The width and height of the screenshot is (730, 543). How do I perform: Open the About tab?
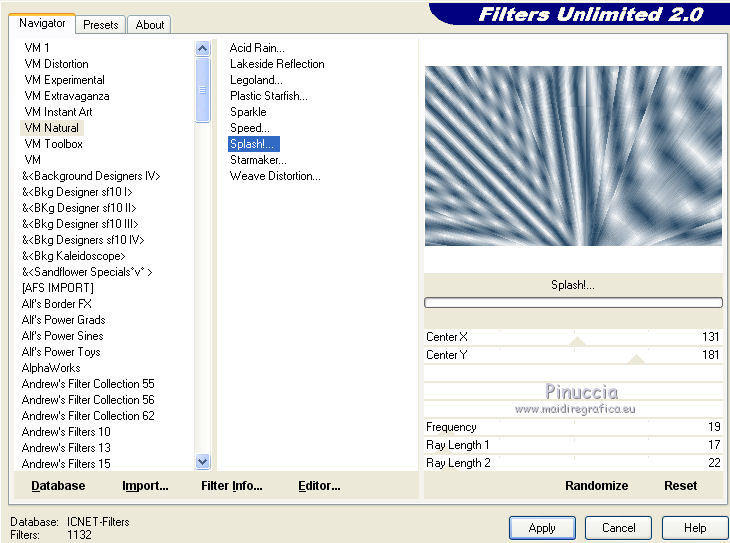(x=149, y=25)
